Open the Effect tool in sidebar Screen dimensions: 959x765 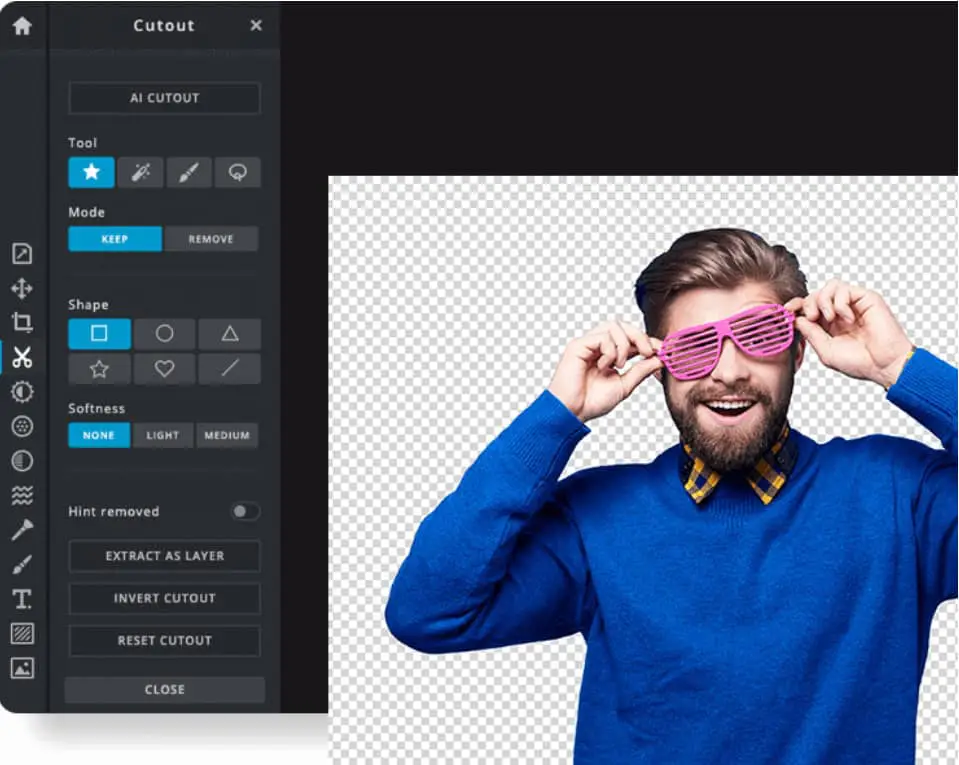(22, 426)
